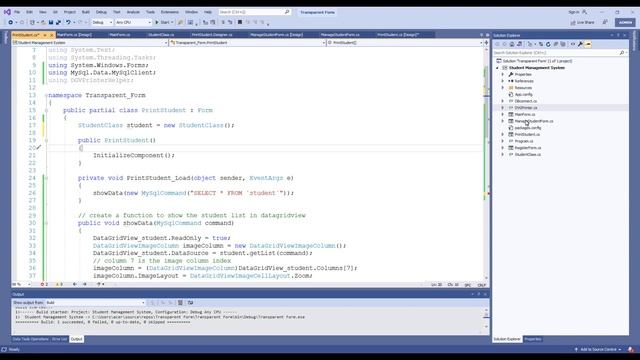Collapse the namespace Transparent_Form code block
The height and width of the screenshot is (360, 640).
[46, 95]
